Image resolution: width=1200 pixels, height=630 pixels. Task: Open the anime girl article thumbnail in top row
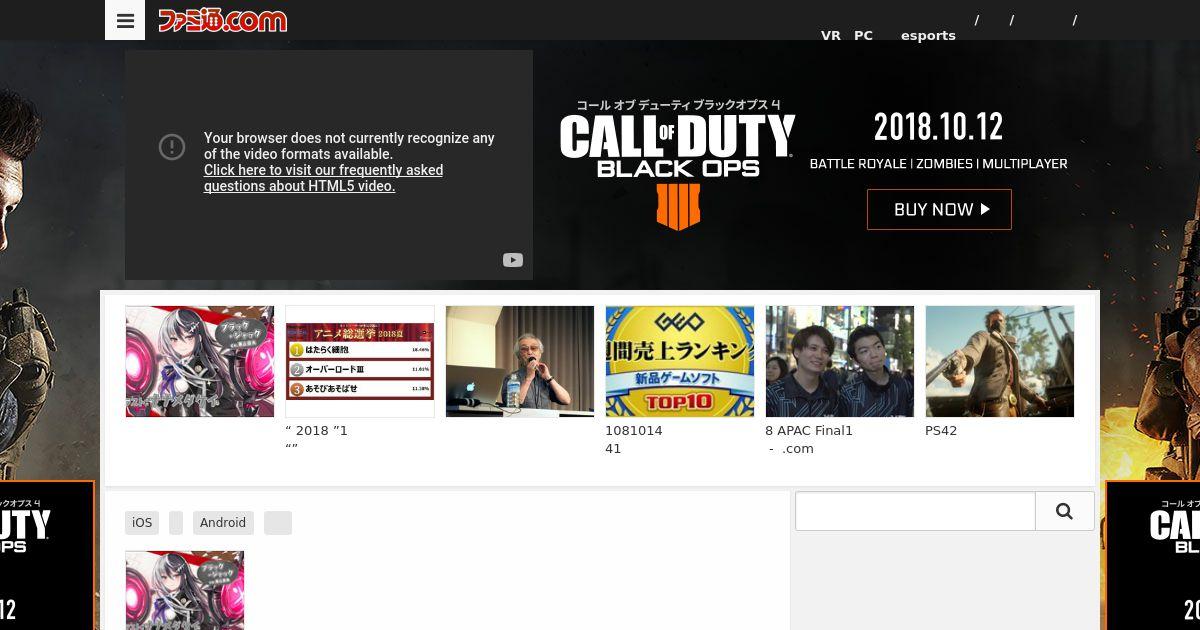[200, 361]
